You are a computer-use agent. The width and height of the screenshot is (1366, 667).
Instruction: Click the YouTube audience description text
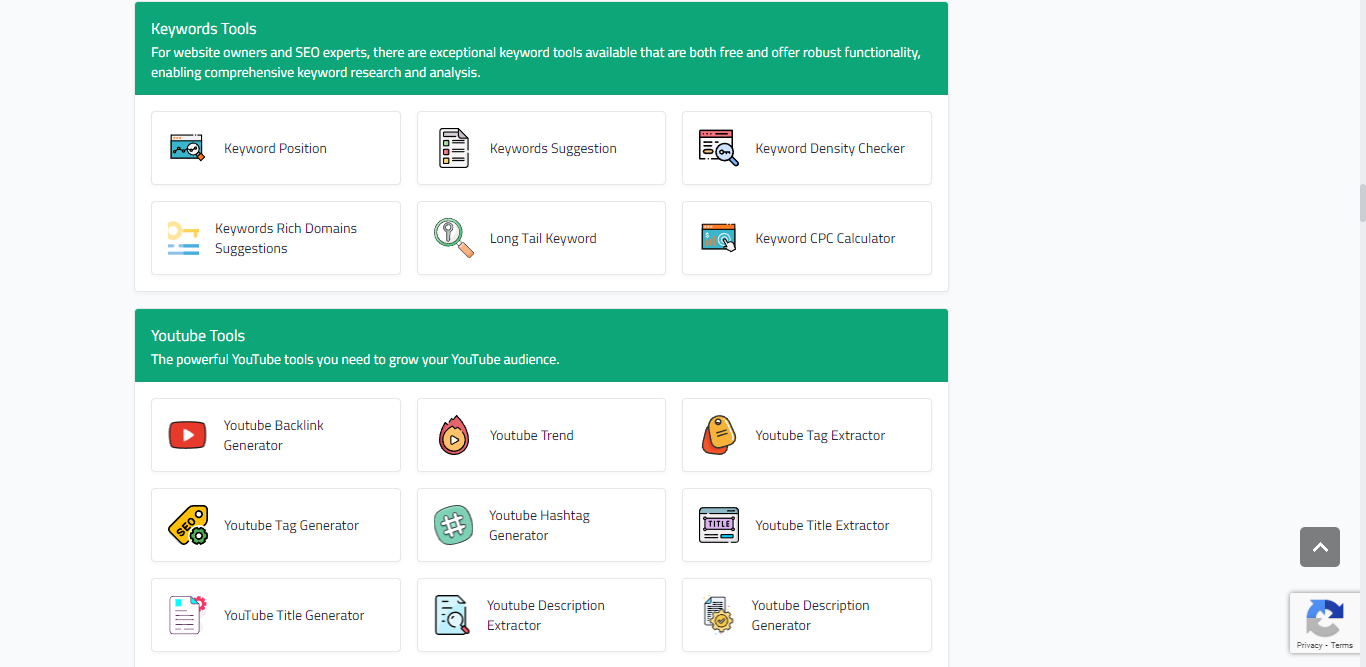pos(355,359)
